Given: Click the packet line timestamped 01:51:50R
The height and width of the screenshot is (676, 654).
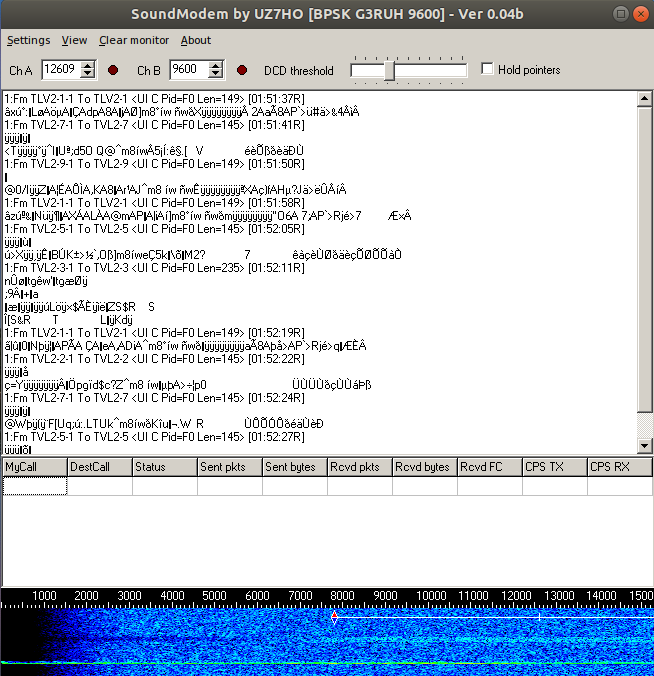Looking at the screenshot, I should click(x=154, y=164).
